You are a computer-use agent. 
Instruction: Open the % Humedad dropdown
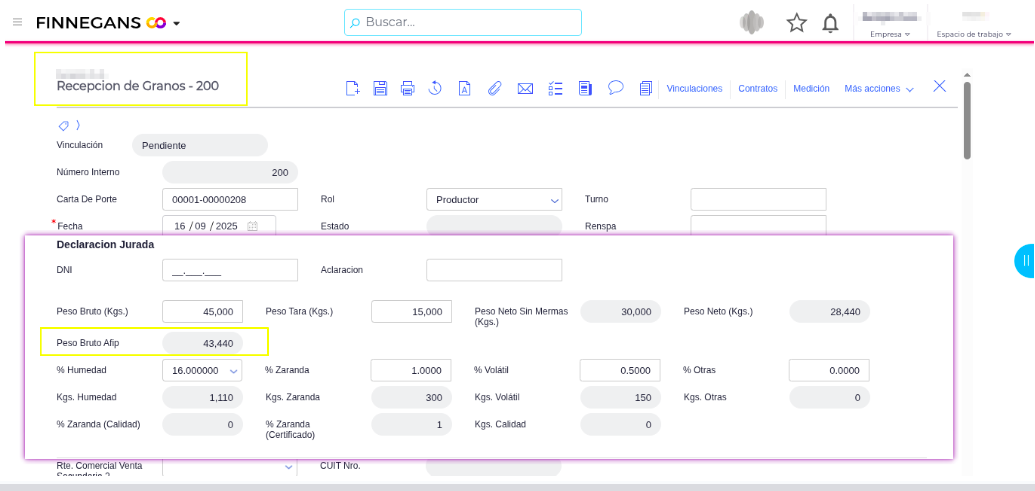click(x=202, y=371)
